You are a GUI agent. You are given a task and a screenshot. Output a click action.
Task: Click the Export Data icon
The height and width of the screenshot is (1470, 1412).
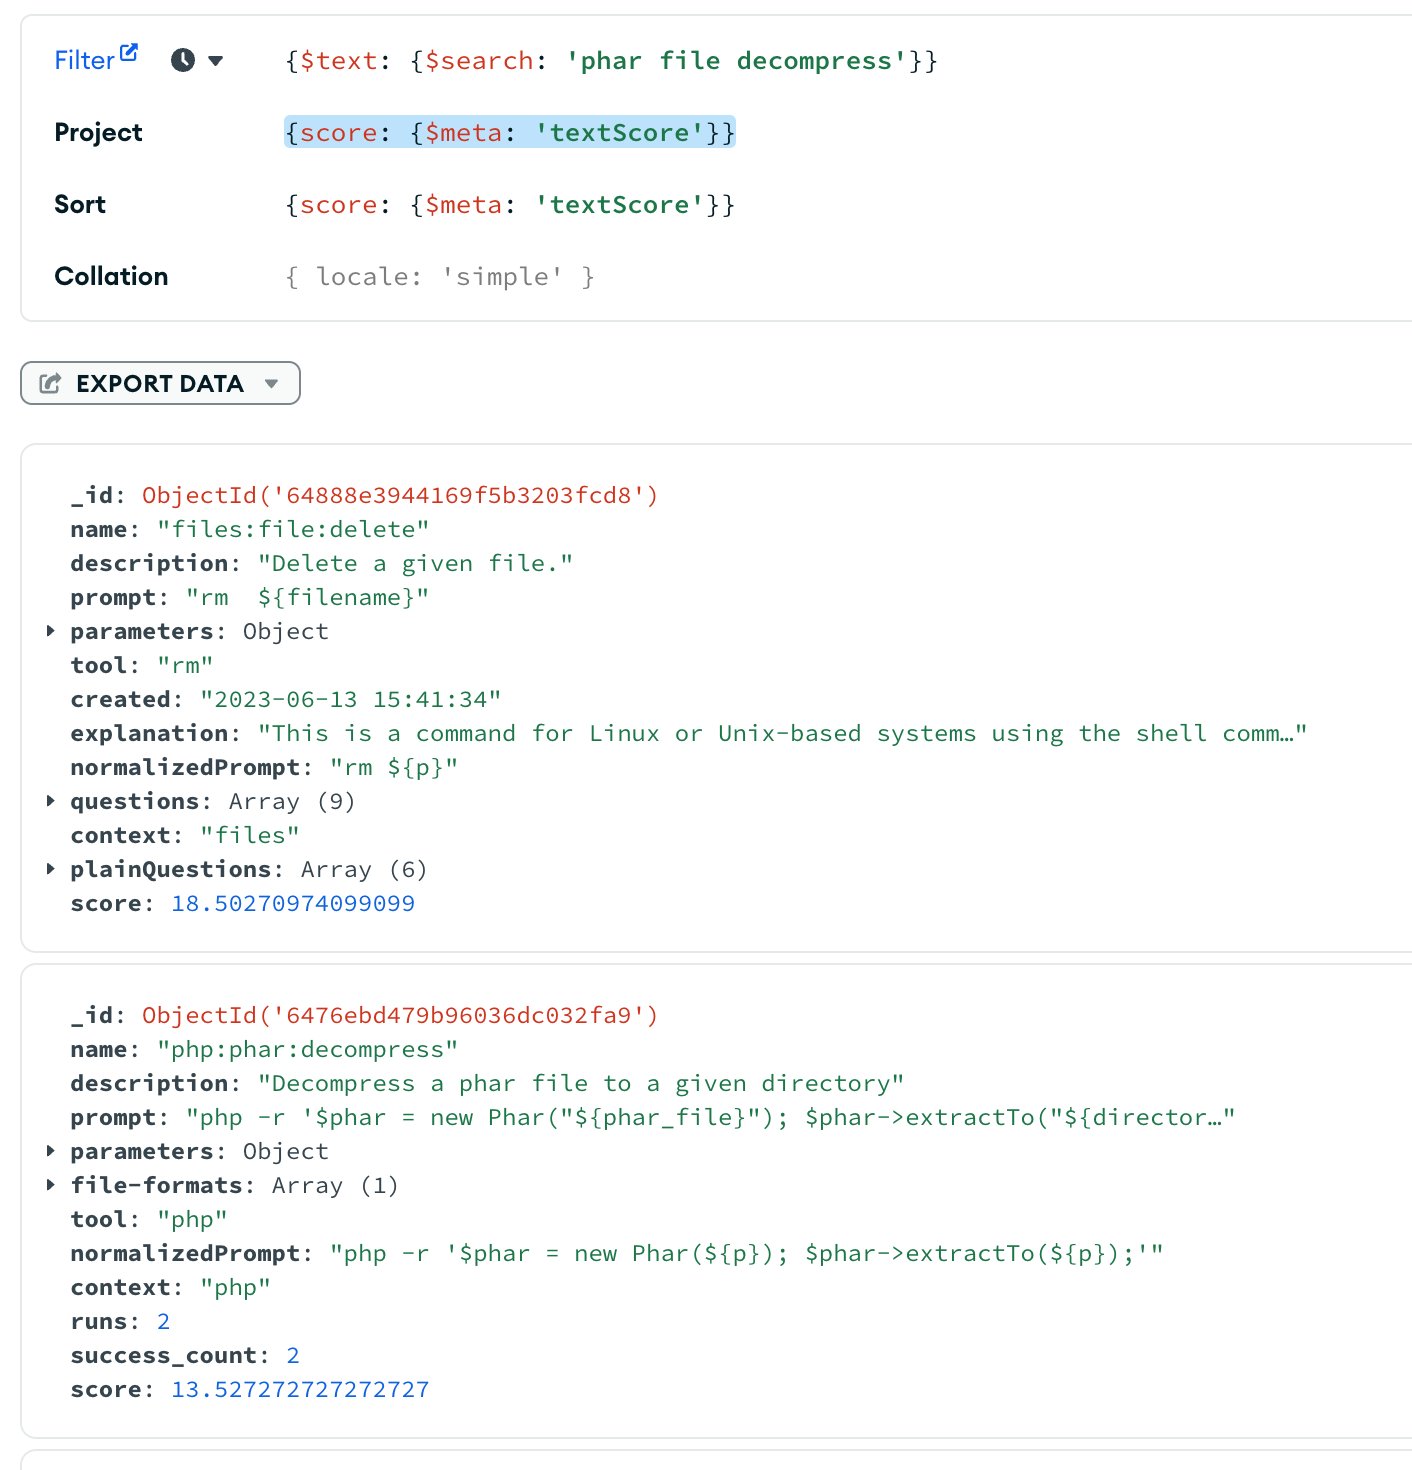coord(50,384)
